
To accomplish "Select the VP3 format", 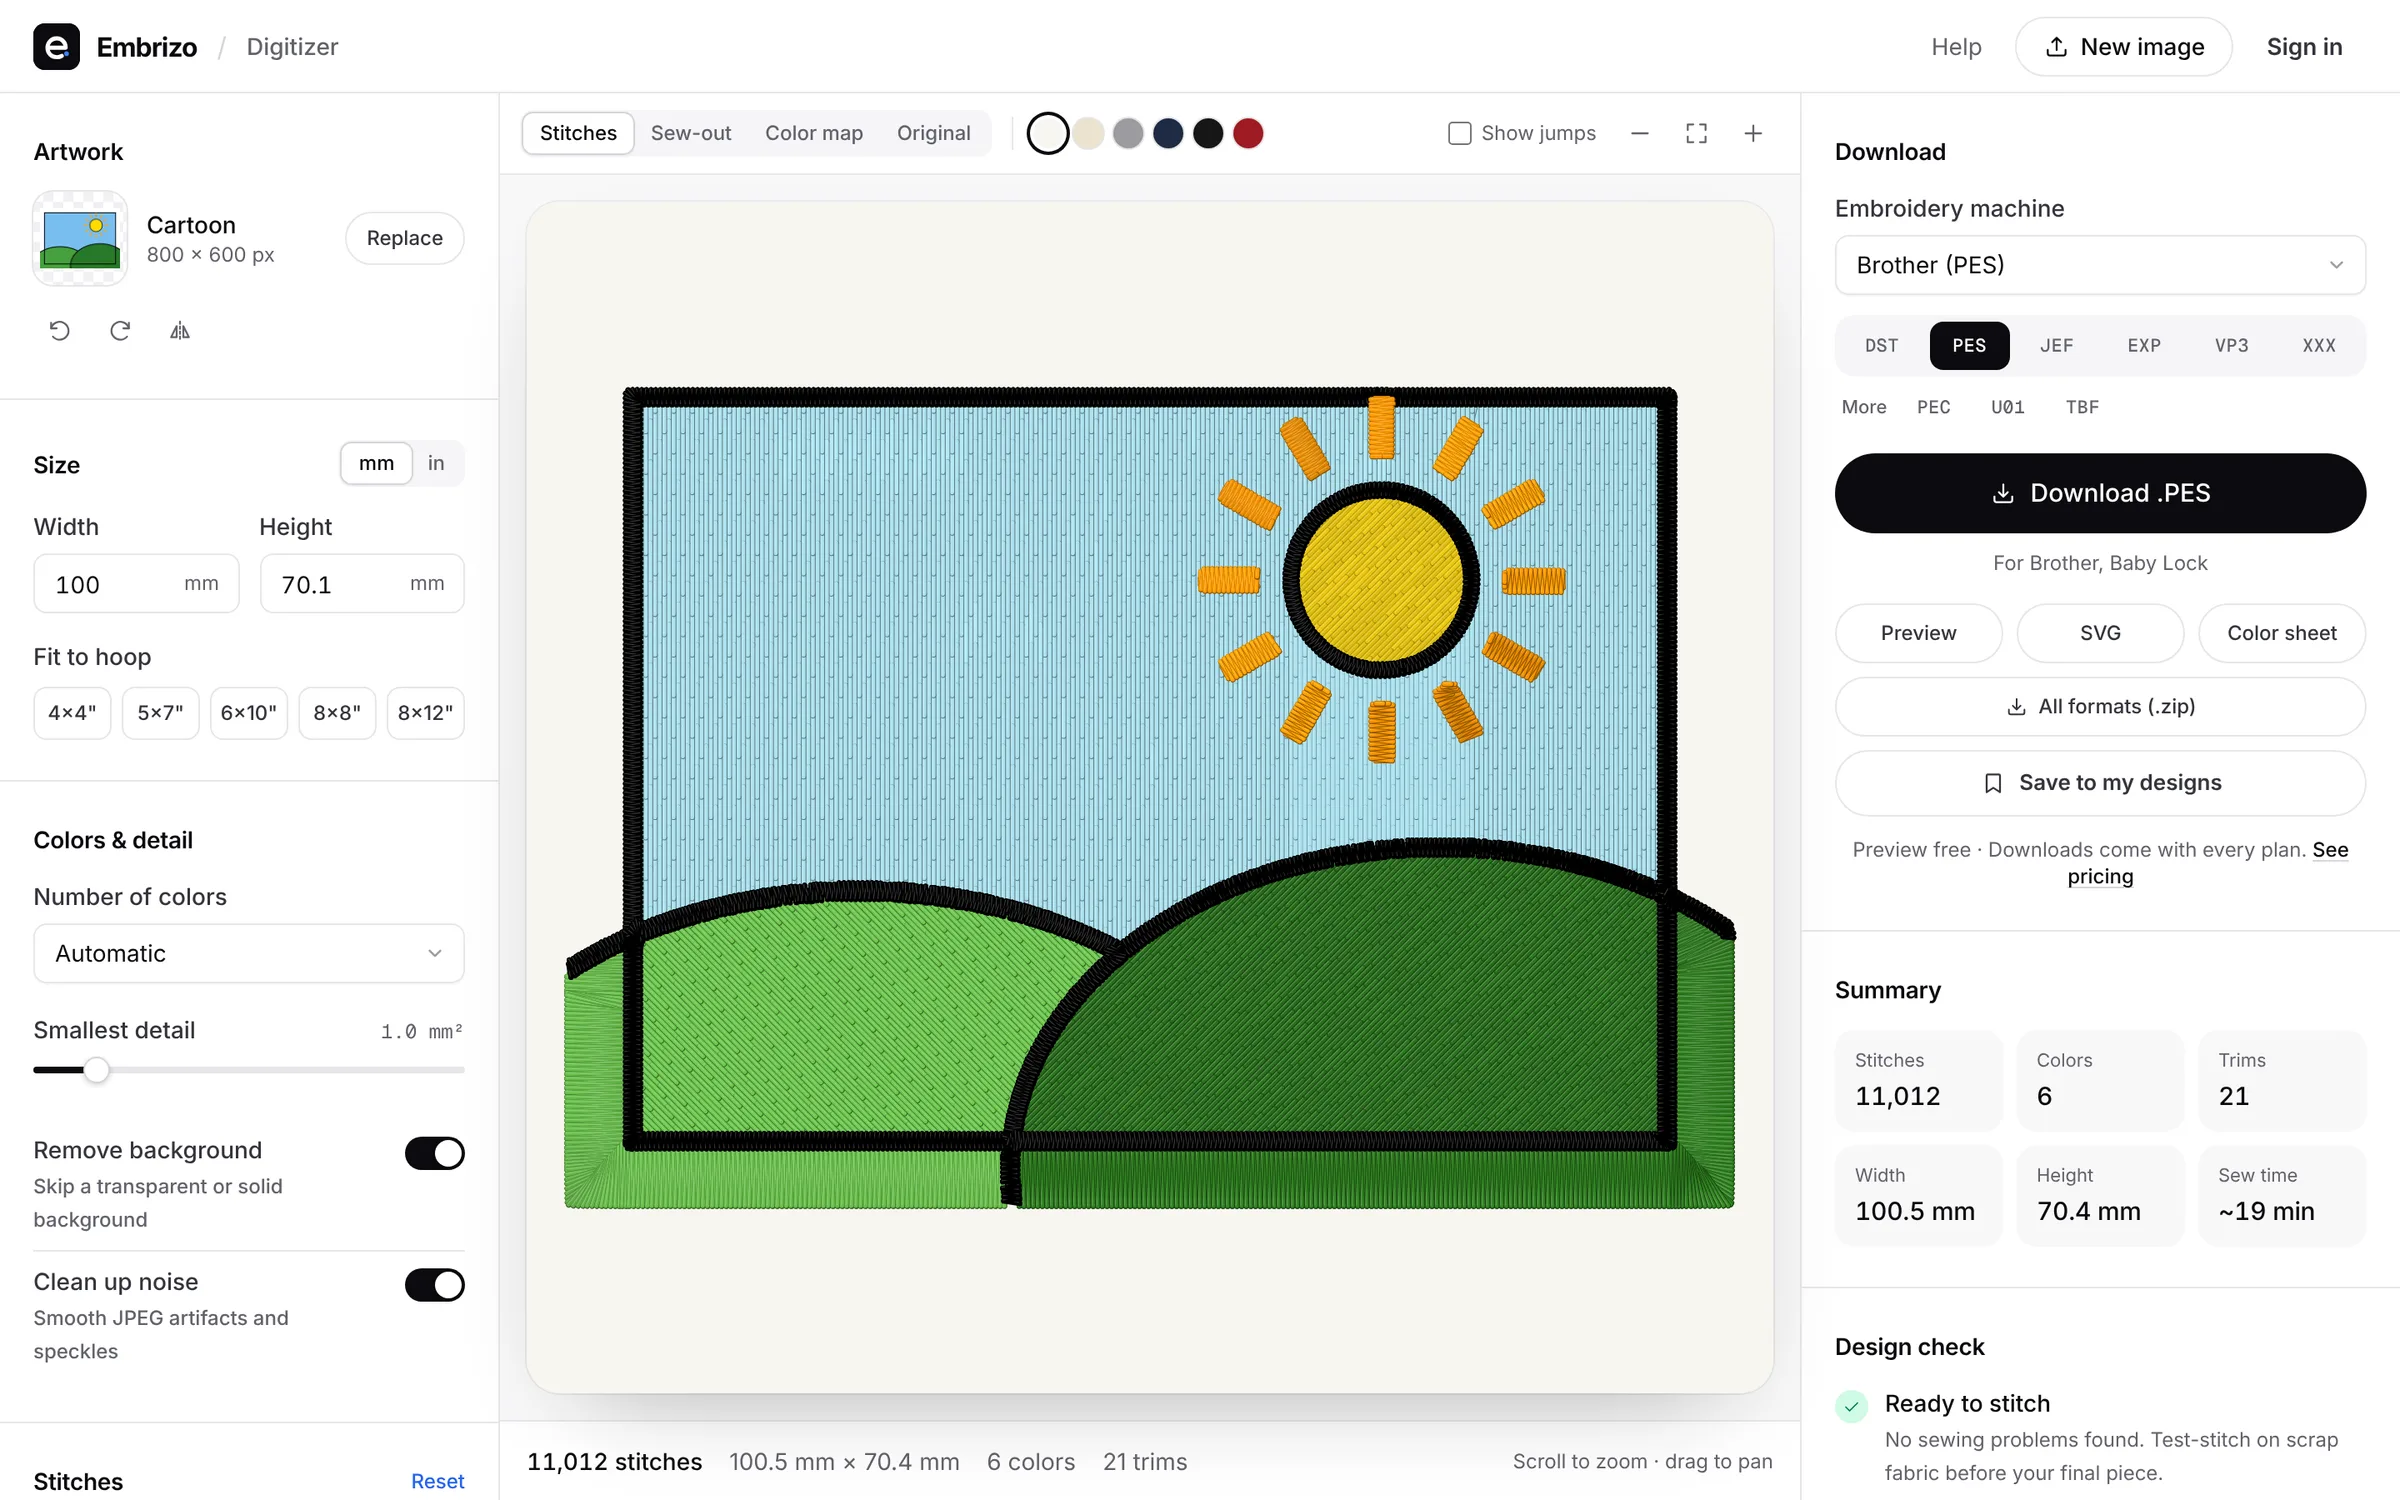I will pos(2231,346).
